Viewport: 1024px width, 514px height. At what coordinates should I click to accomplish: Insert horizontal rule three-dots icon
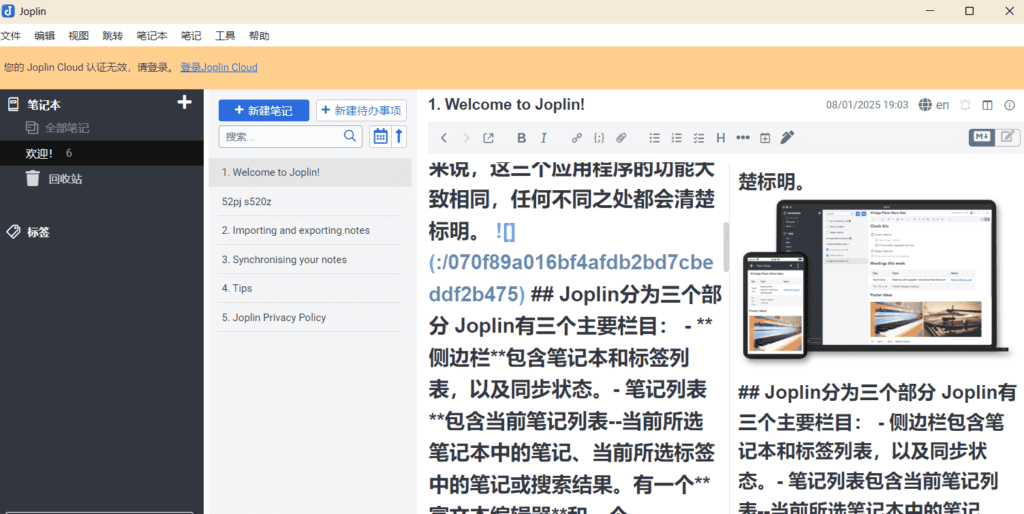click(743, 138)
